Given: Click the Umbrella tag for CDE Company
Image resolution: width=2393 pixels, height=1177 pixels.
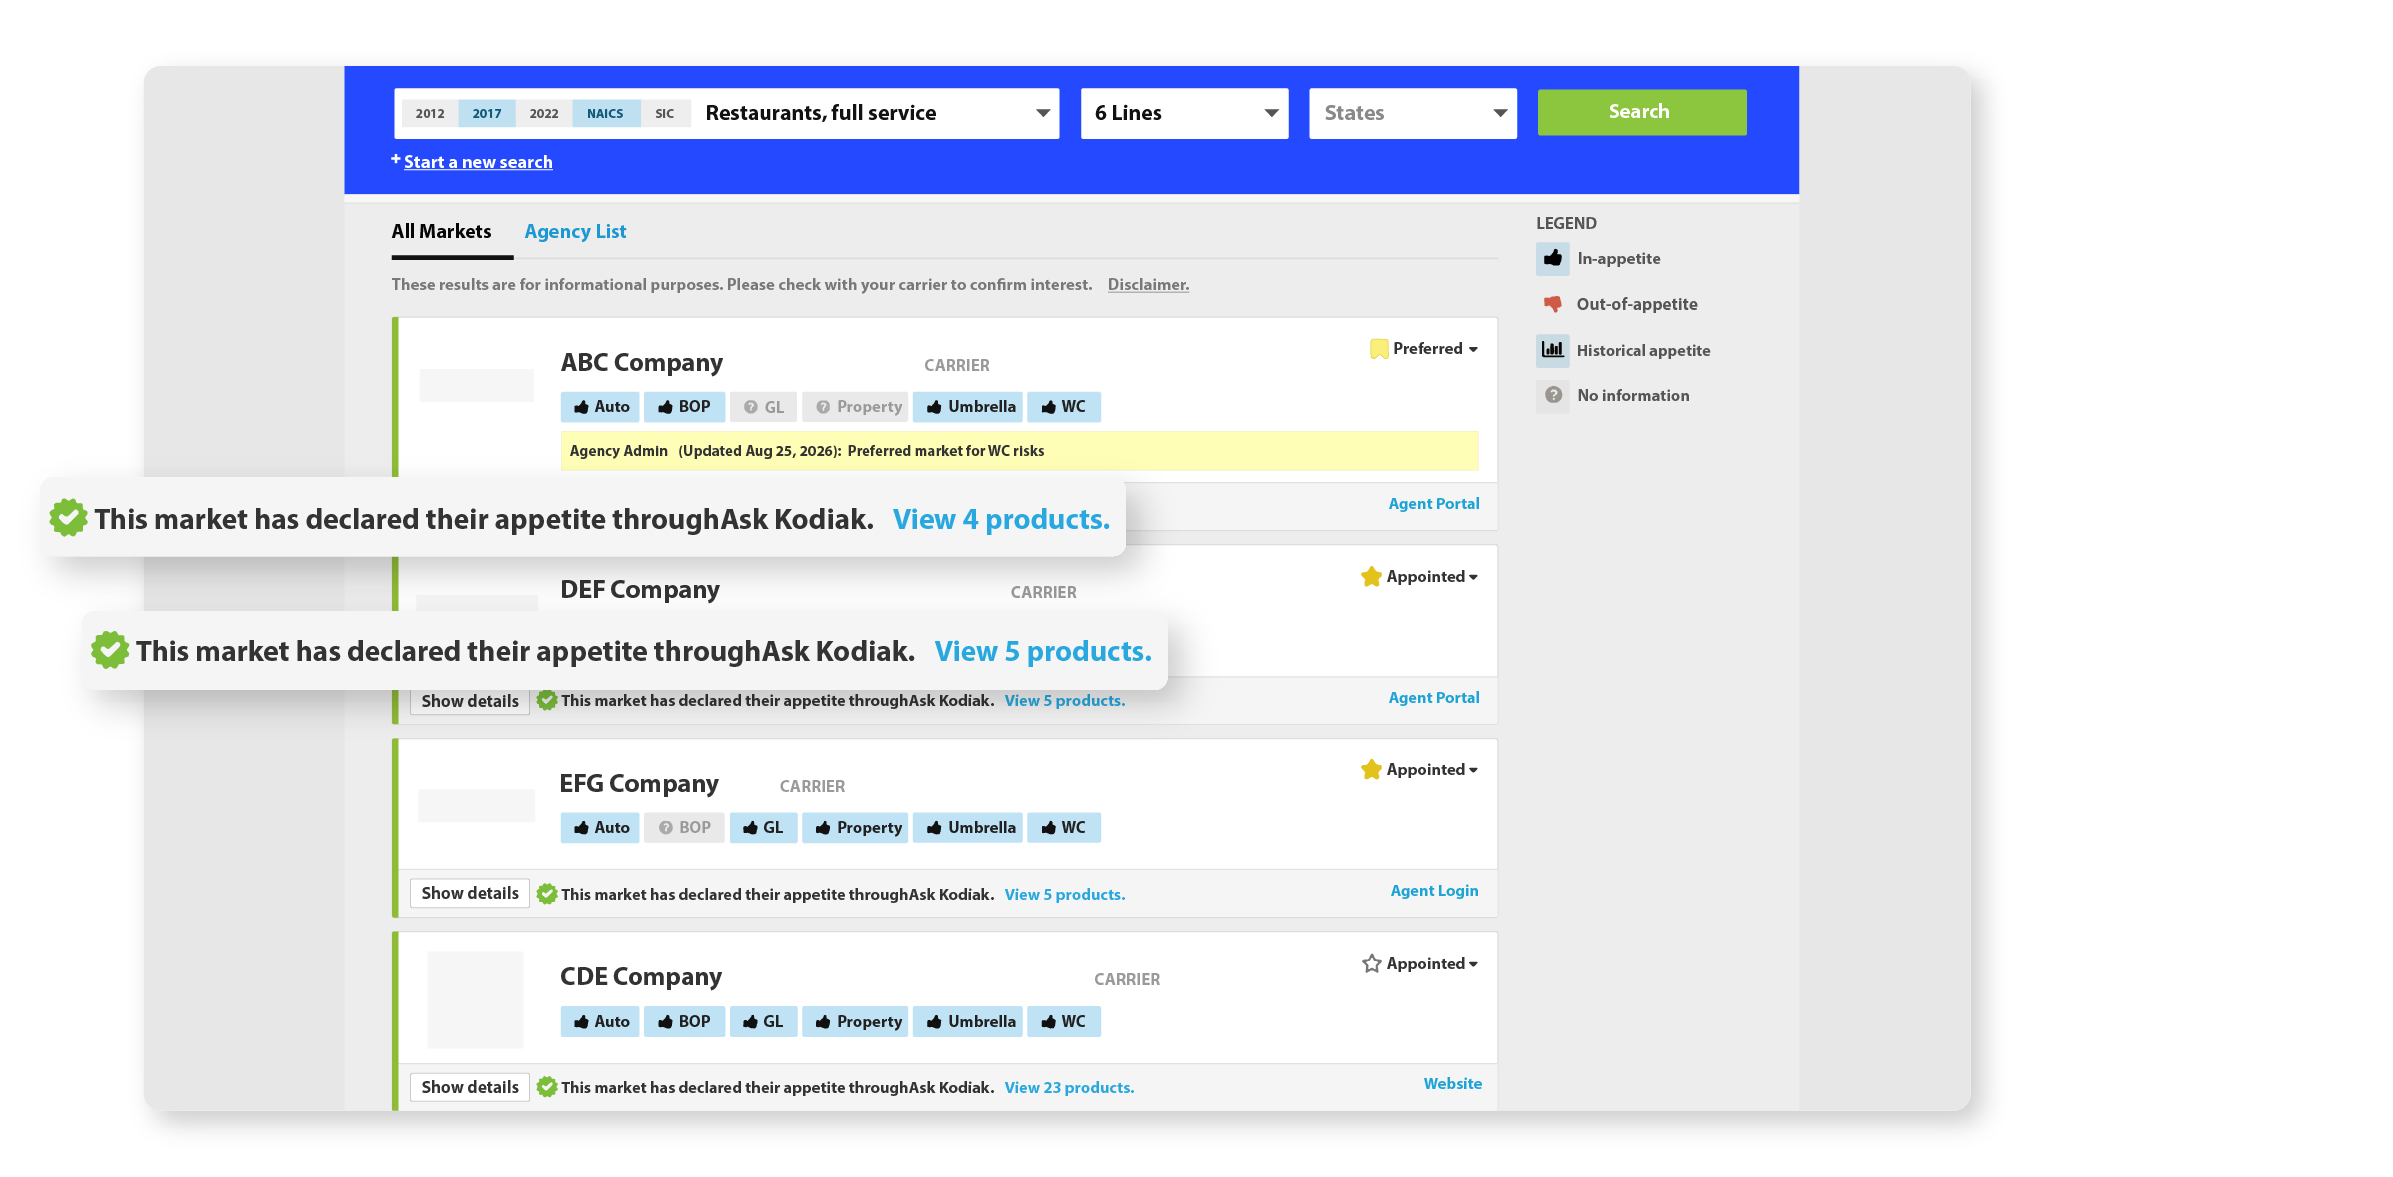Looking at the screenshot, I should tap(968, 1022).
